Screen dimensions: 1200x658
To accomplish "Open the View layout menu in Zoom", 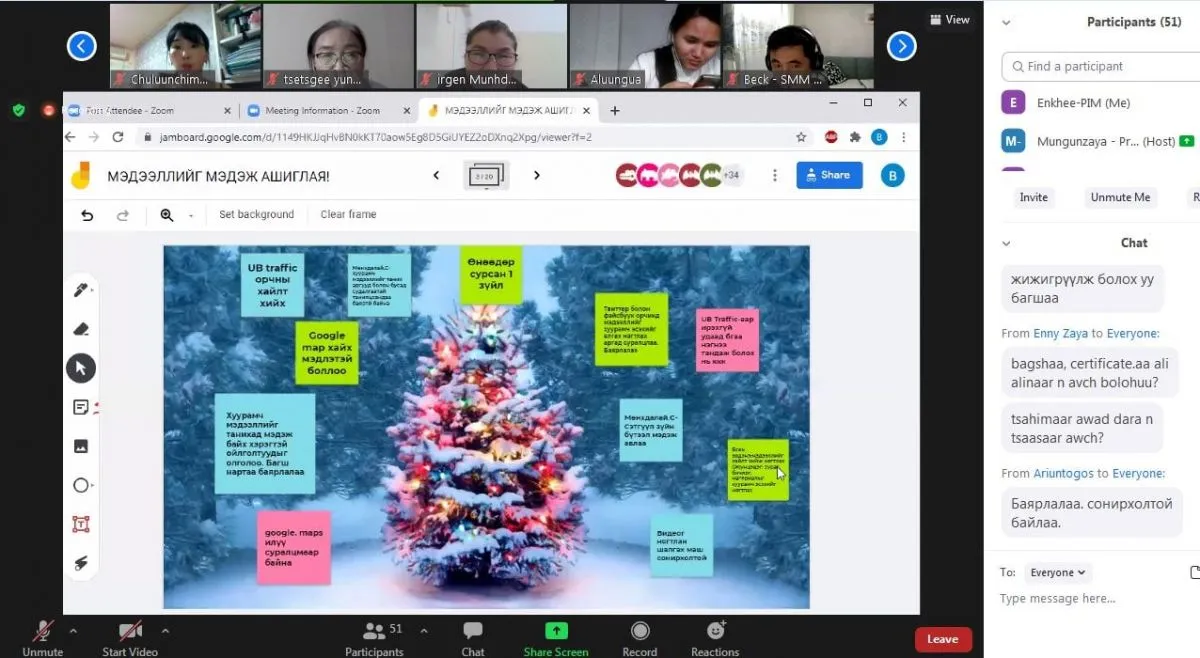I will click(949, 19).
